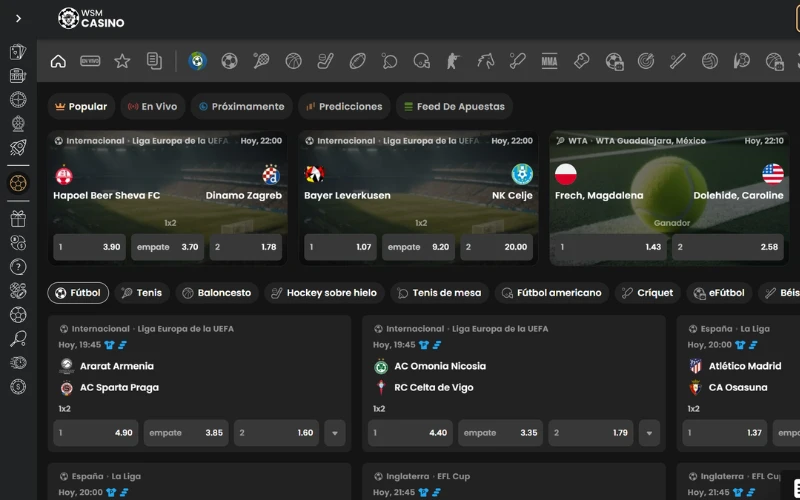Image resolution: width=800 pixels, height=500 pixels.
Task: Open the question mark help sidebar icon
Action: click(18, 267)
